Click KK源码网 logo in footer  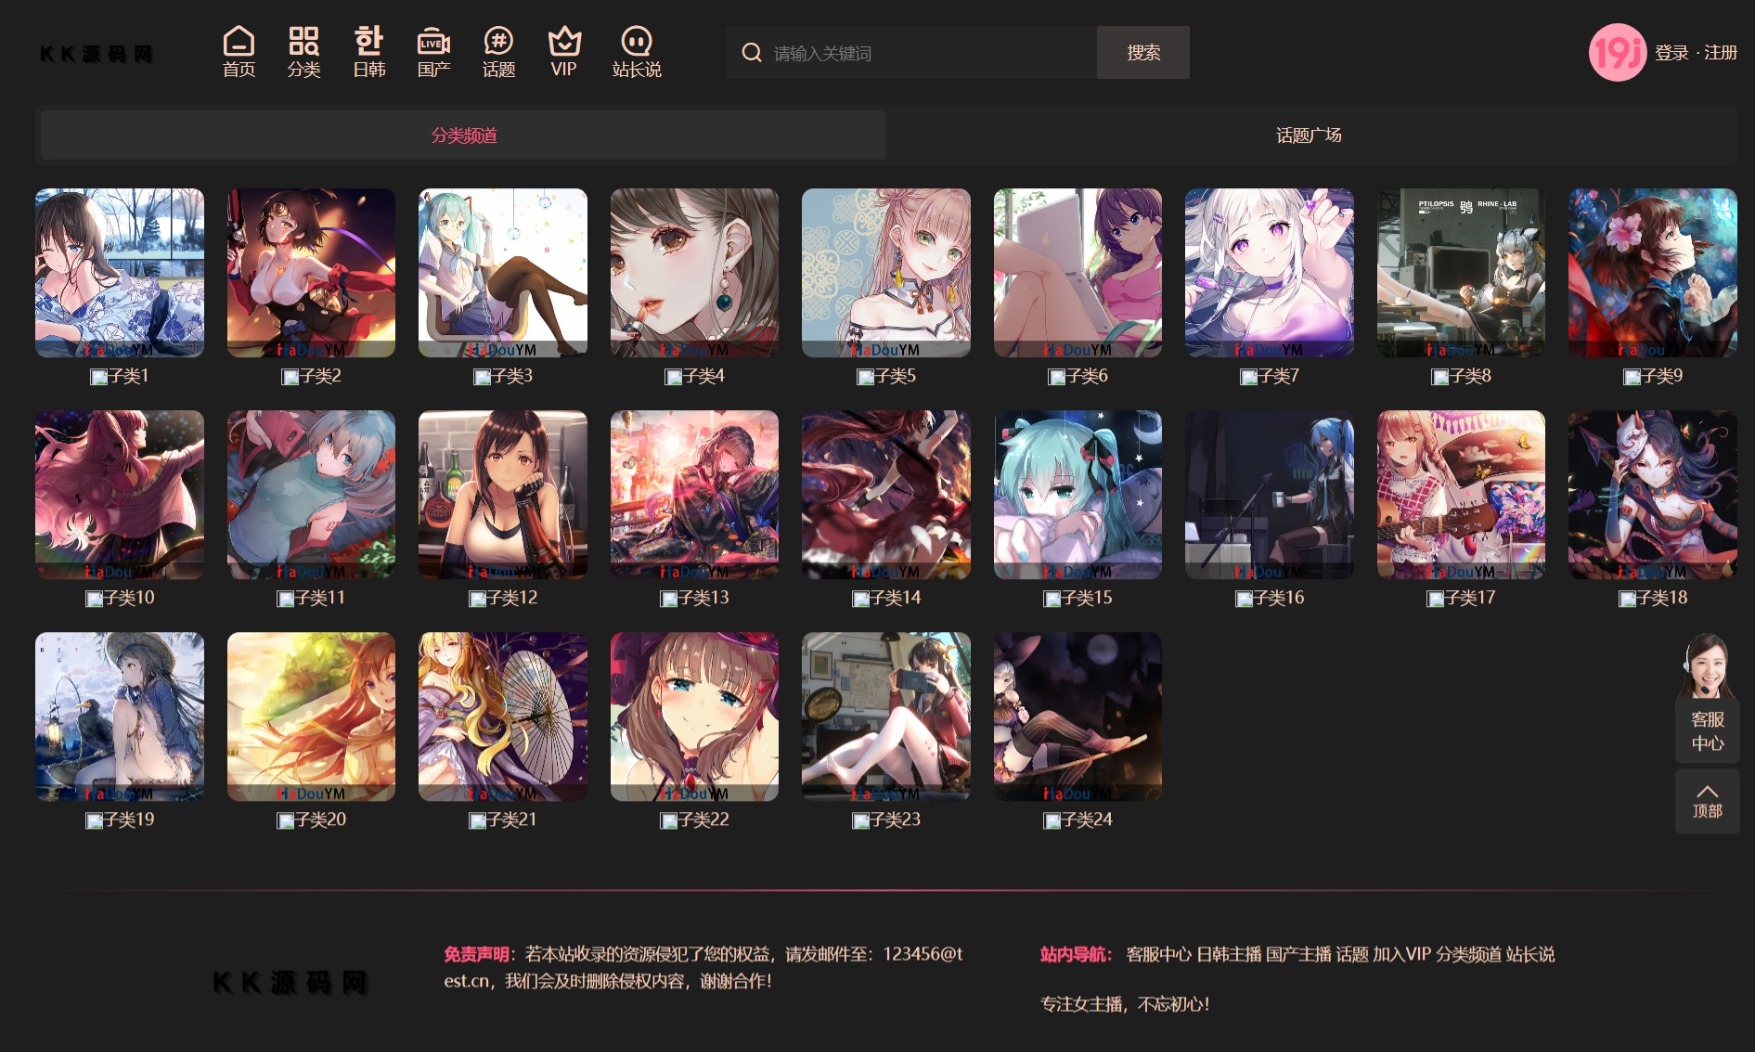pos(290,983)
